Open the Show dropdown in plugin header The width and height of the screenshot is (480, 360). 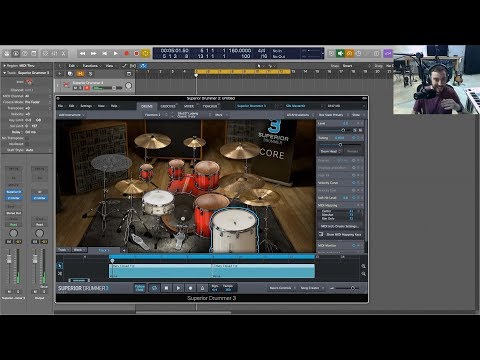point(358,115)
